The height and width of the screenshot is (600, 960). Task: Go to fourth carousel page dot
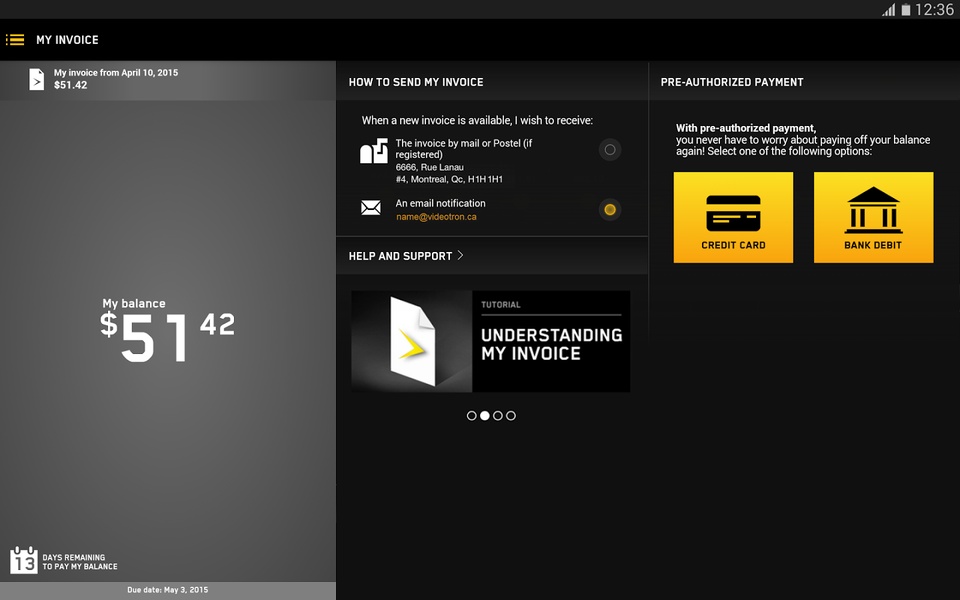[x=511, y=416]
